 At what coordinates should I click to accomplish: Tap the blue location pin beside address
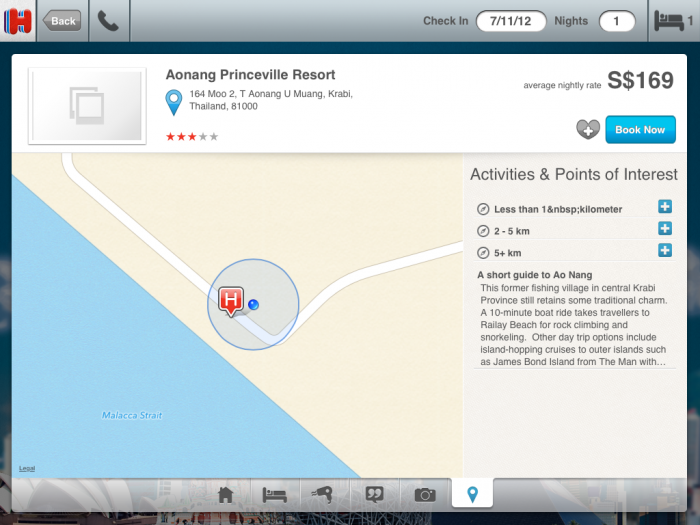[x=174, y=101]
